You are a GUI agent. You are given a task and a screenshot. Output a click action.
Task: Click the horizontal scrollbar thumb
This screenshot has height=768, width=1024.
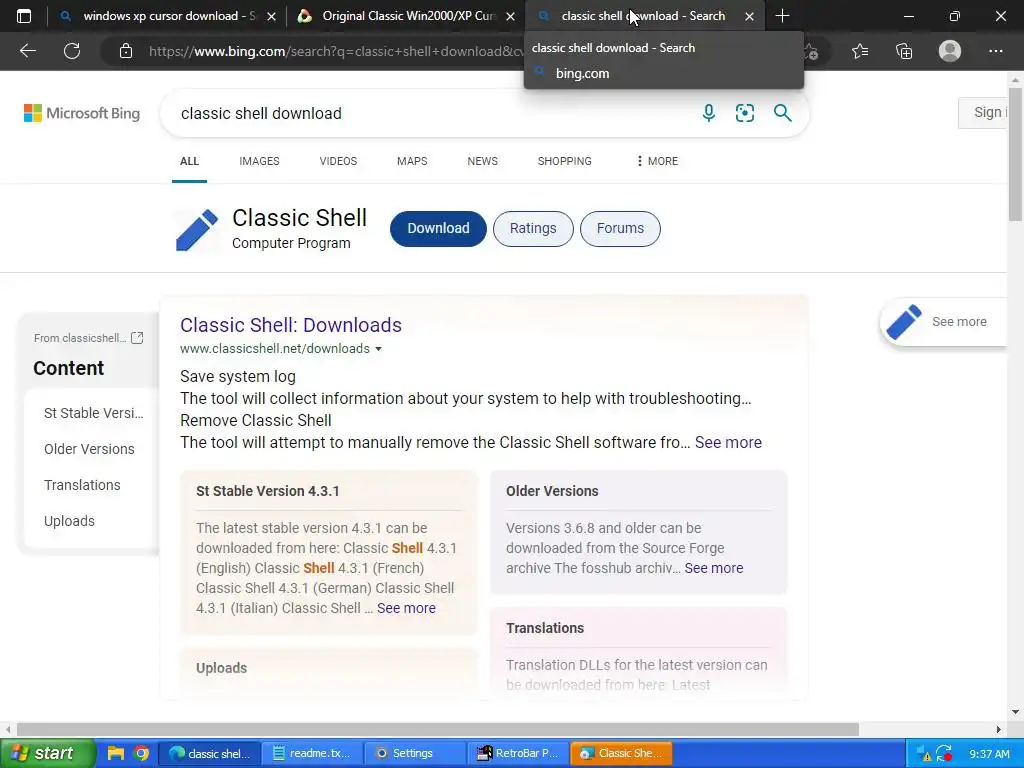point(438,729)
